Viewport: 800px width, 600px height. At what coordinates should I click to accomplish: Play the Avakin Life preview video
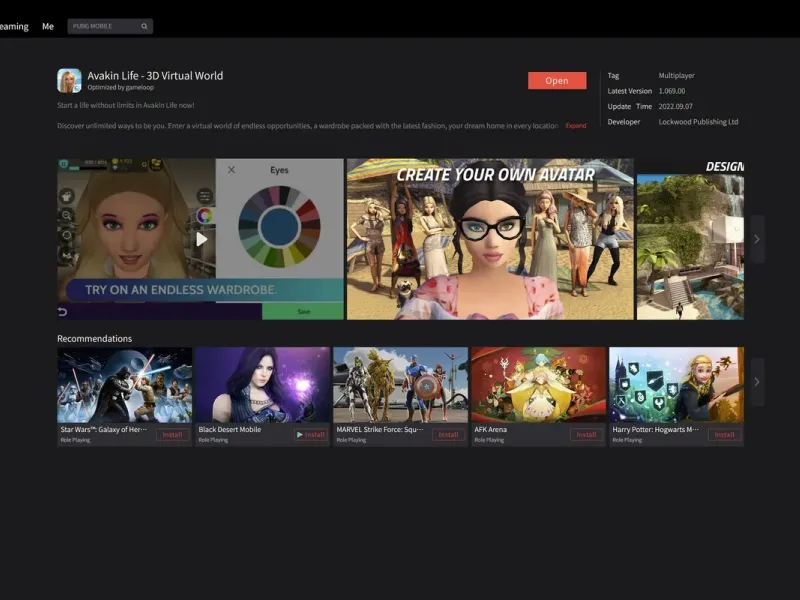tap(202, 239)
